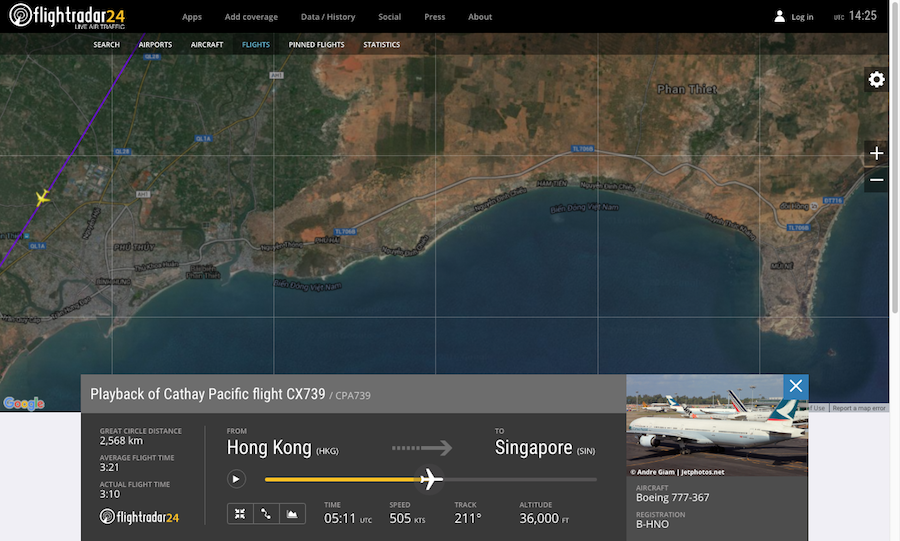Image resolution: width=900 pixels, height=541 pixels.
Task: Click the 505 KTS speed value
Action: coord(407,518)
